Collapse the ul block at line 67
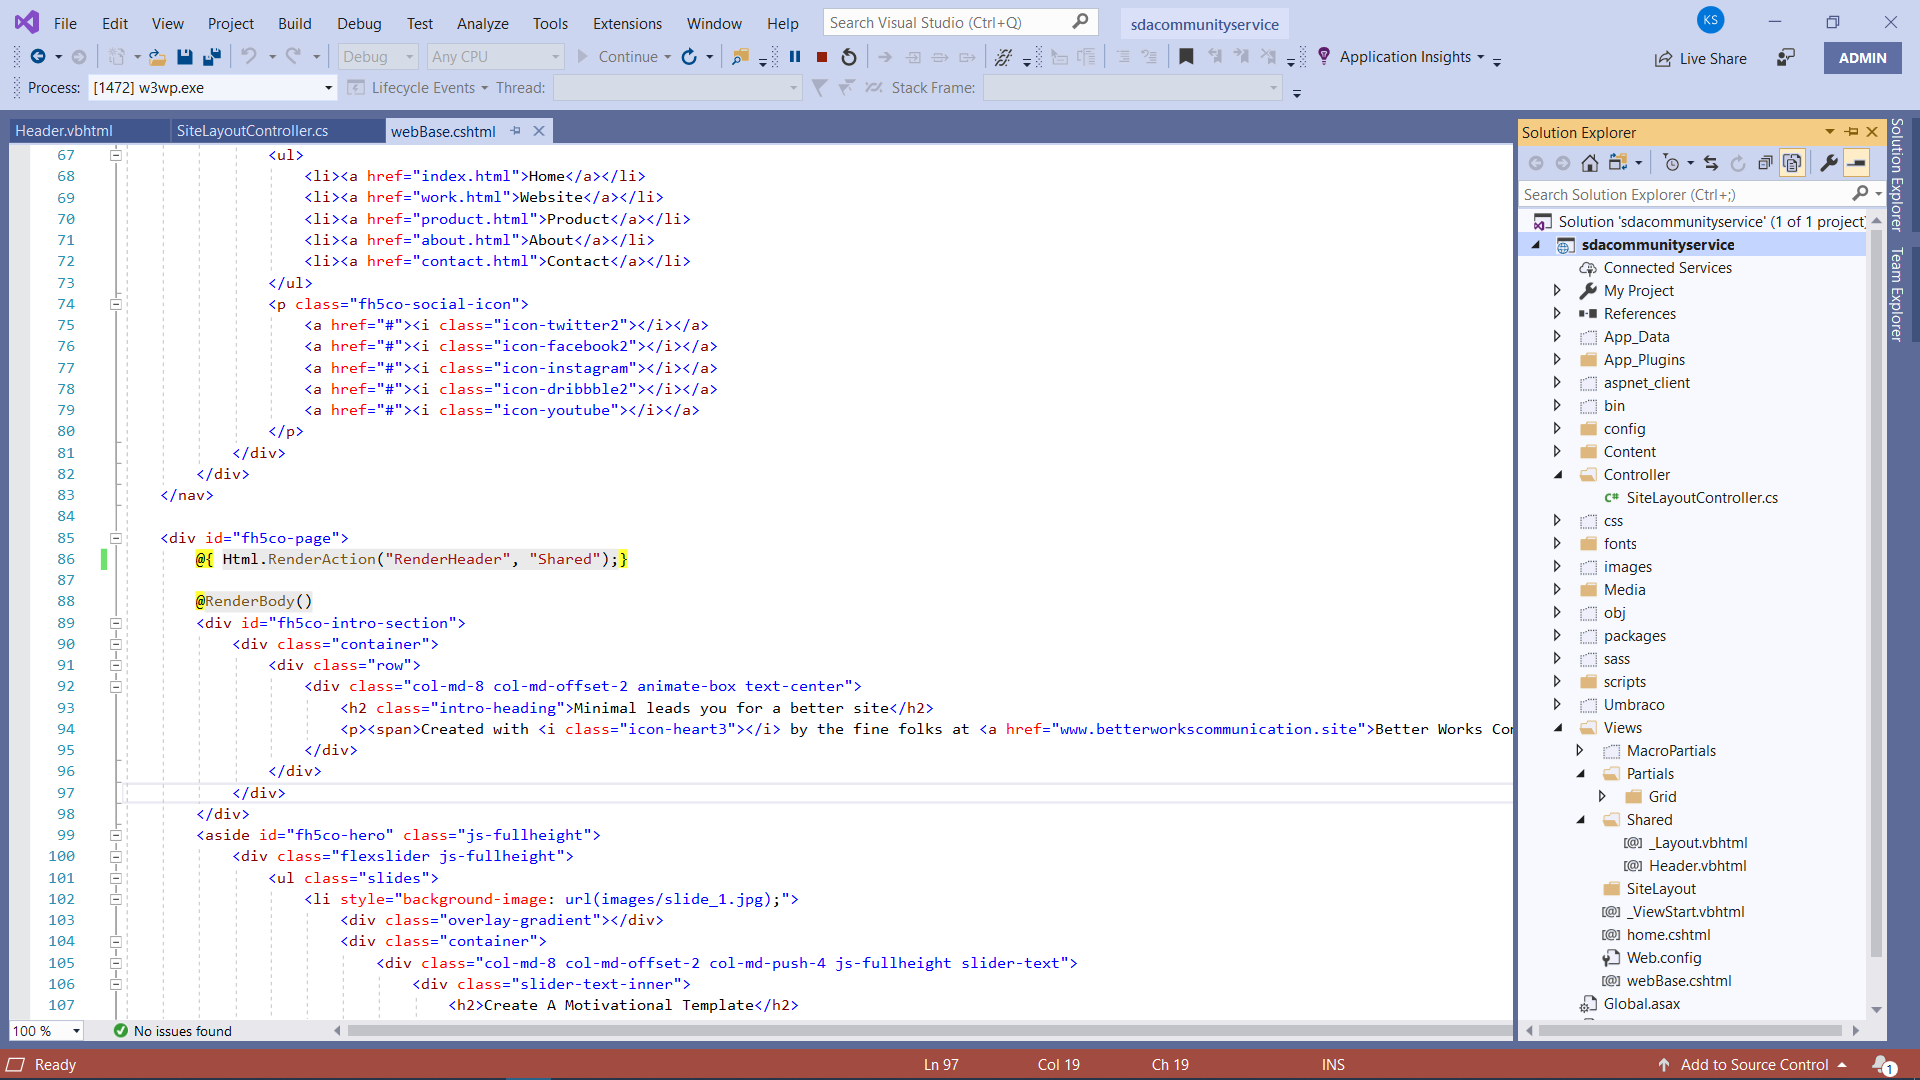Image resolution: width=1920 pixels, height=1080 pixels. click(116, 155)
